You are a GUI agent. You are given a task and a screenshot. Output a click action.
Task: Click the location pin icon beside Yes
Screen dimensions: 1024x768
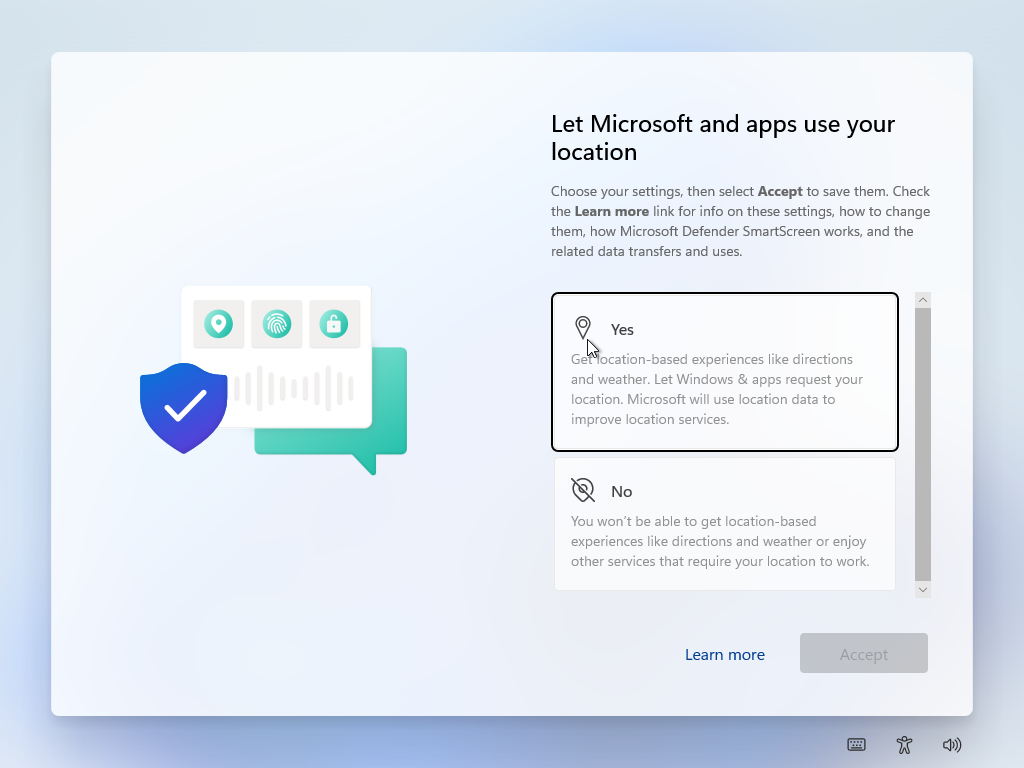pyautogui.click(x=583, y=328)
